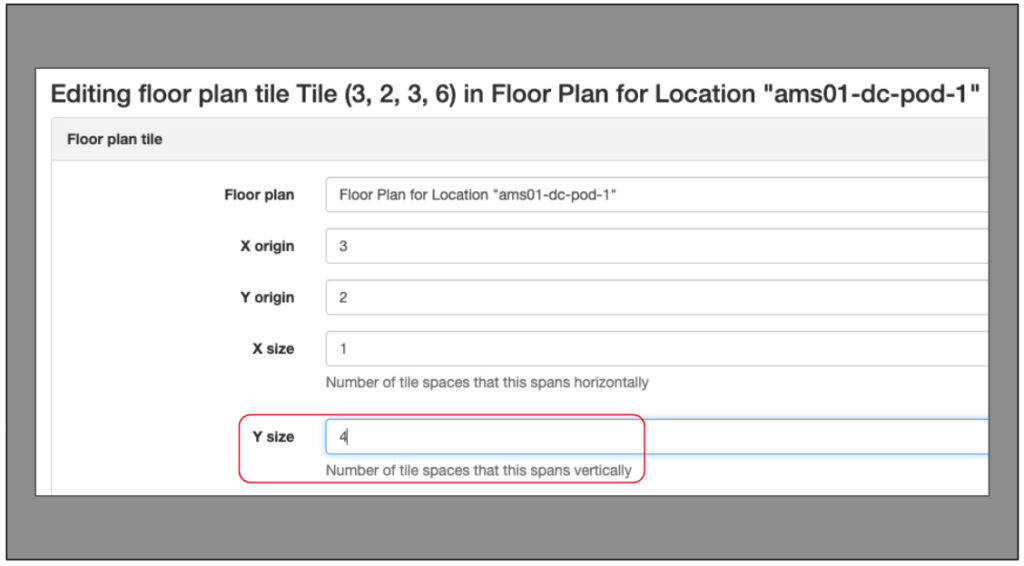
Task: Click the 'Floor plan tile' panel title
Action: [114, 139]
